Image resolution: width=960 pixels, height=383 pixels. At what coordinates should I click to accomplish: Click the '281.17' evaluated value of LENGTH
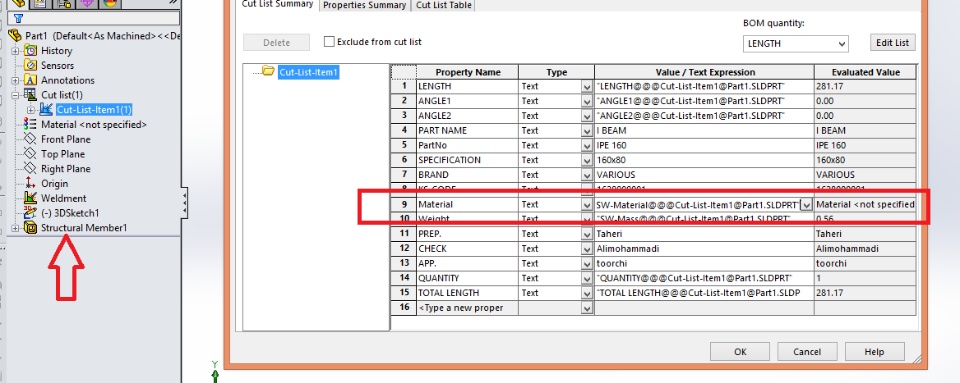click(x=865, y=86)
